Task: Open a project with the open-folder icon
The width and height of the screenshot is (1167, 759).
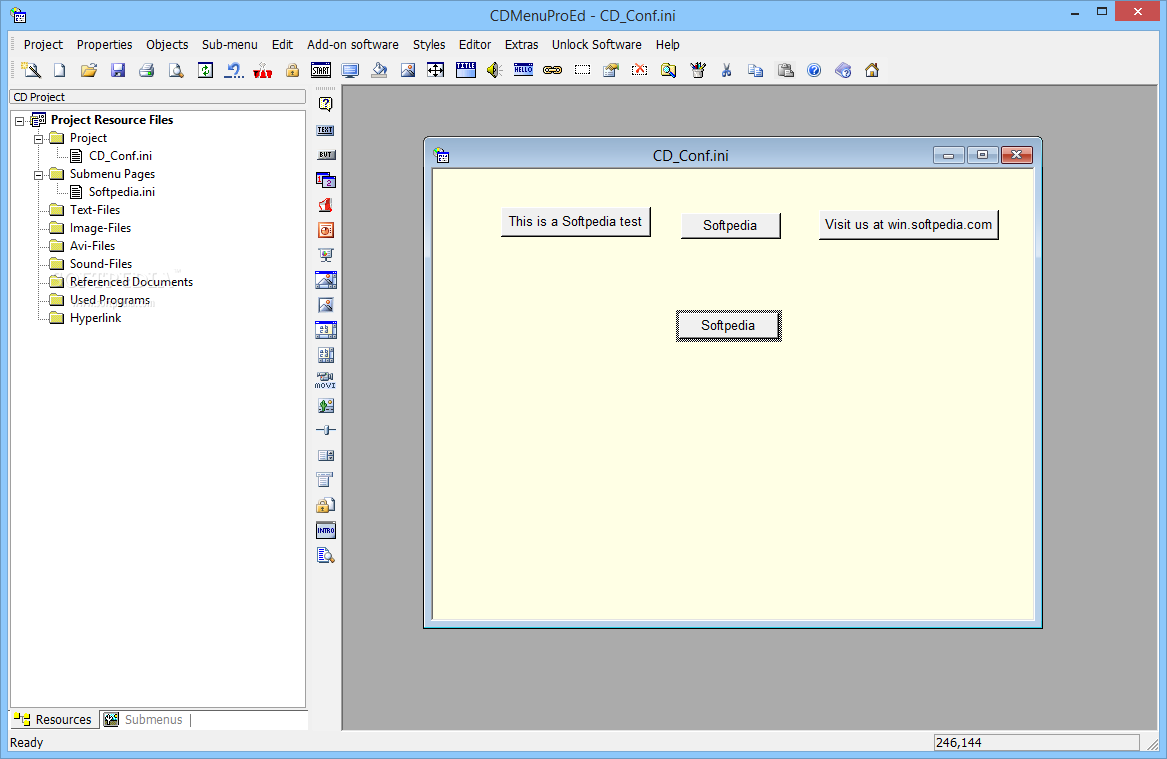Action: click(x=89, y=70)
